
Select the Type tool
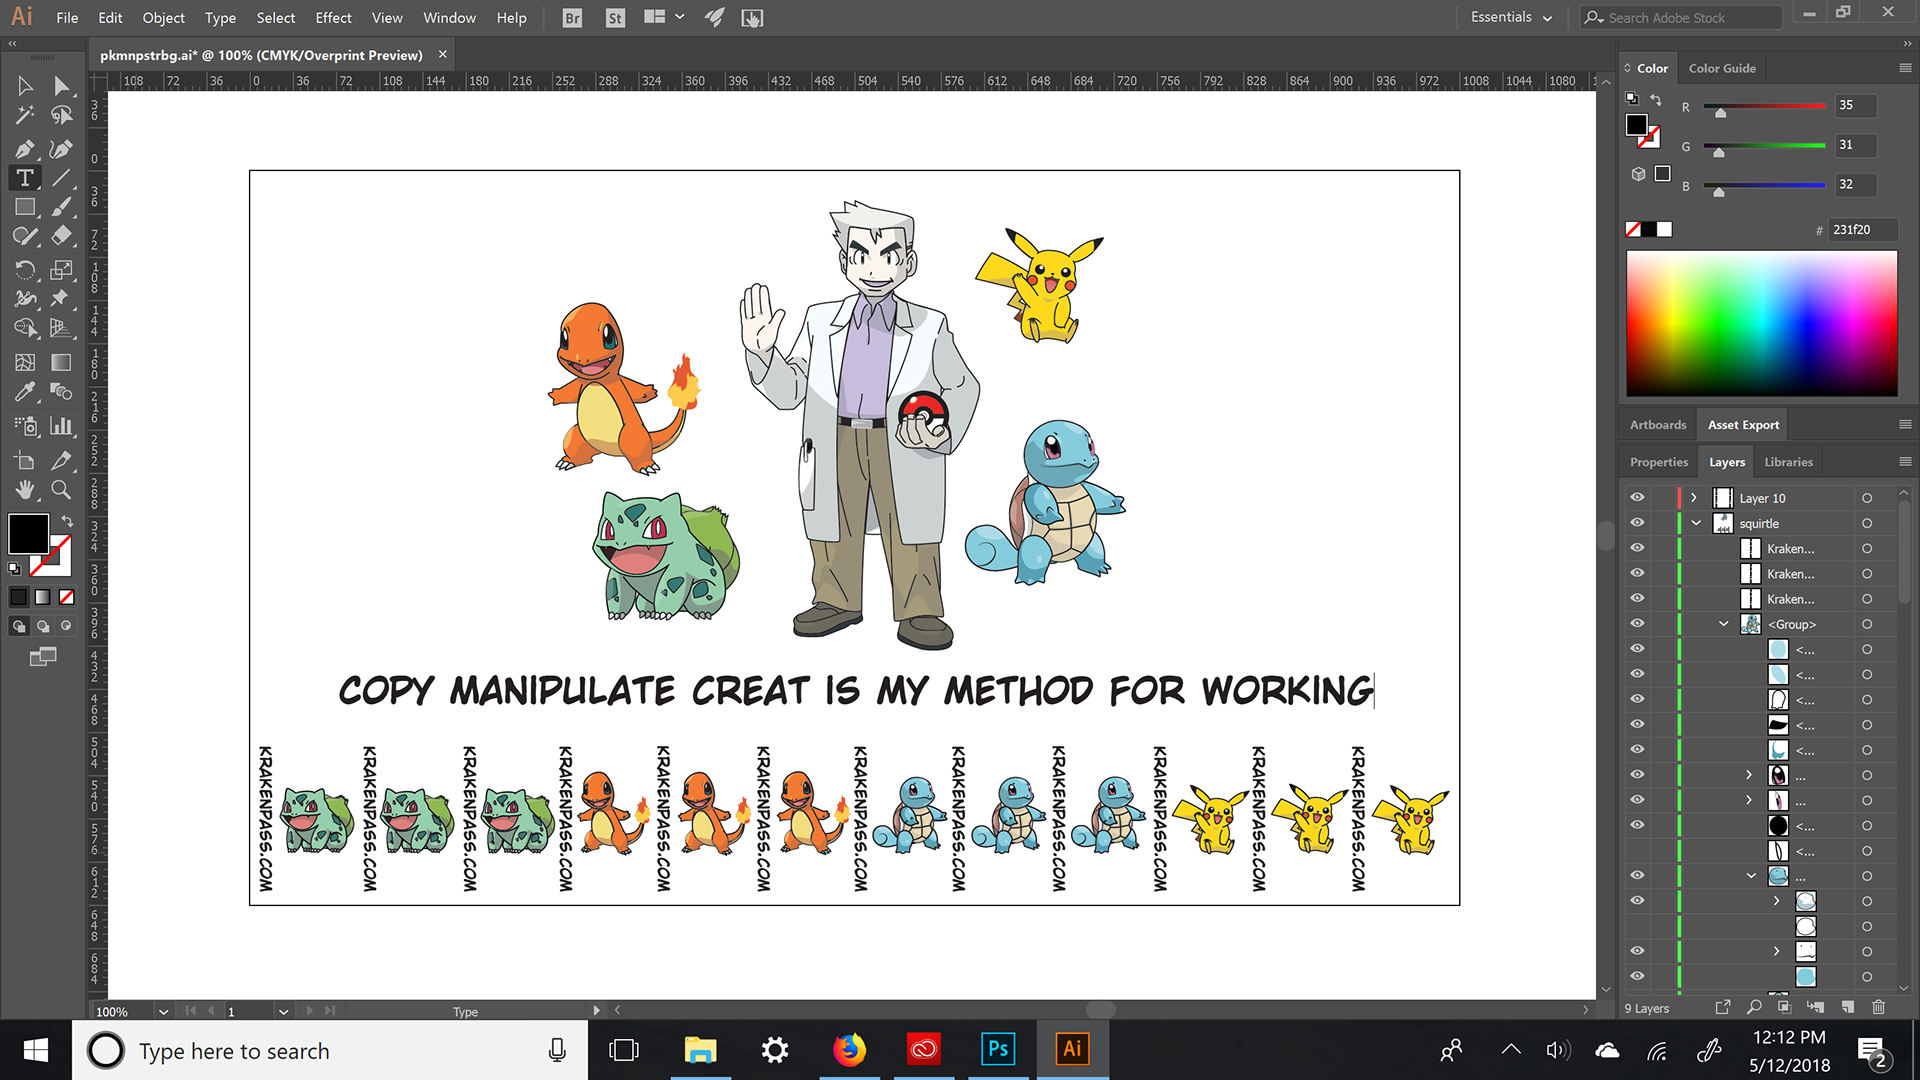25,178
